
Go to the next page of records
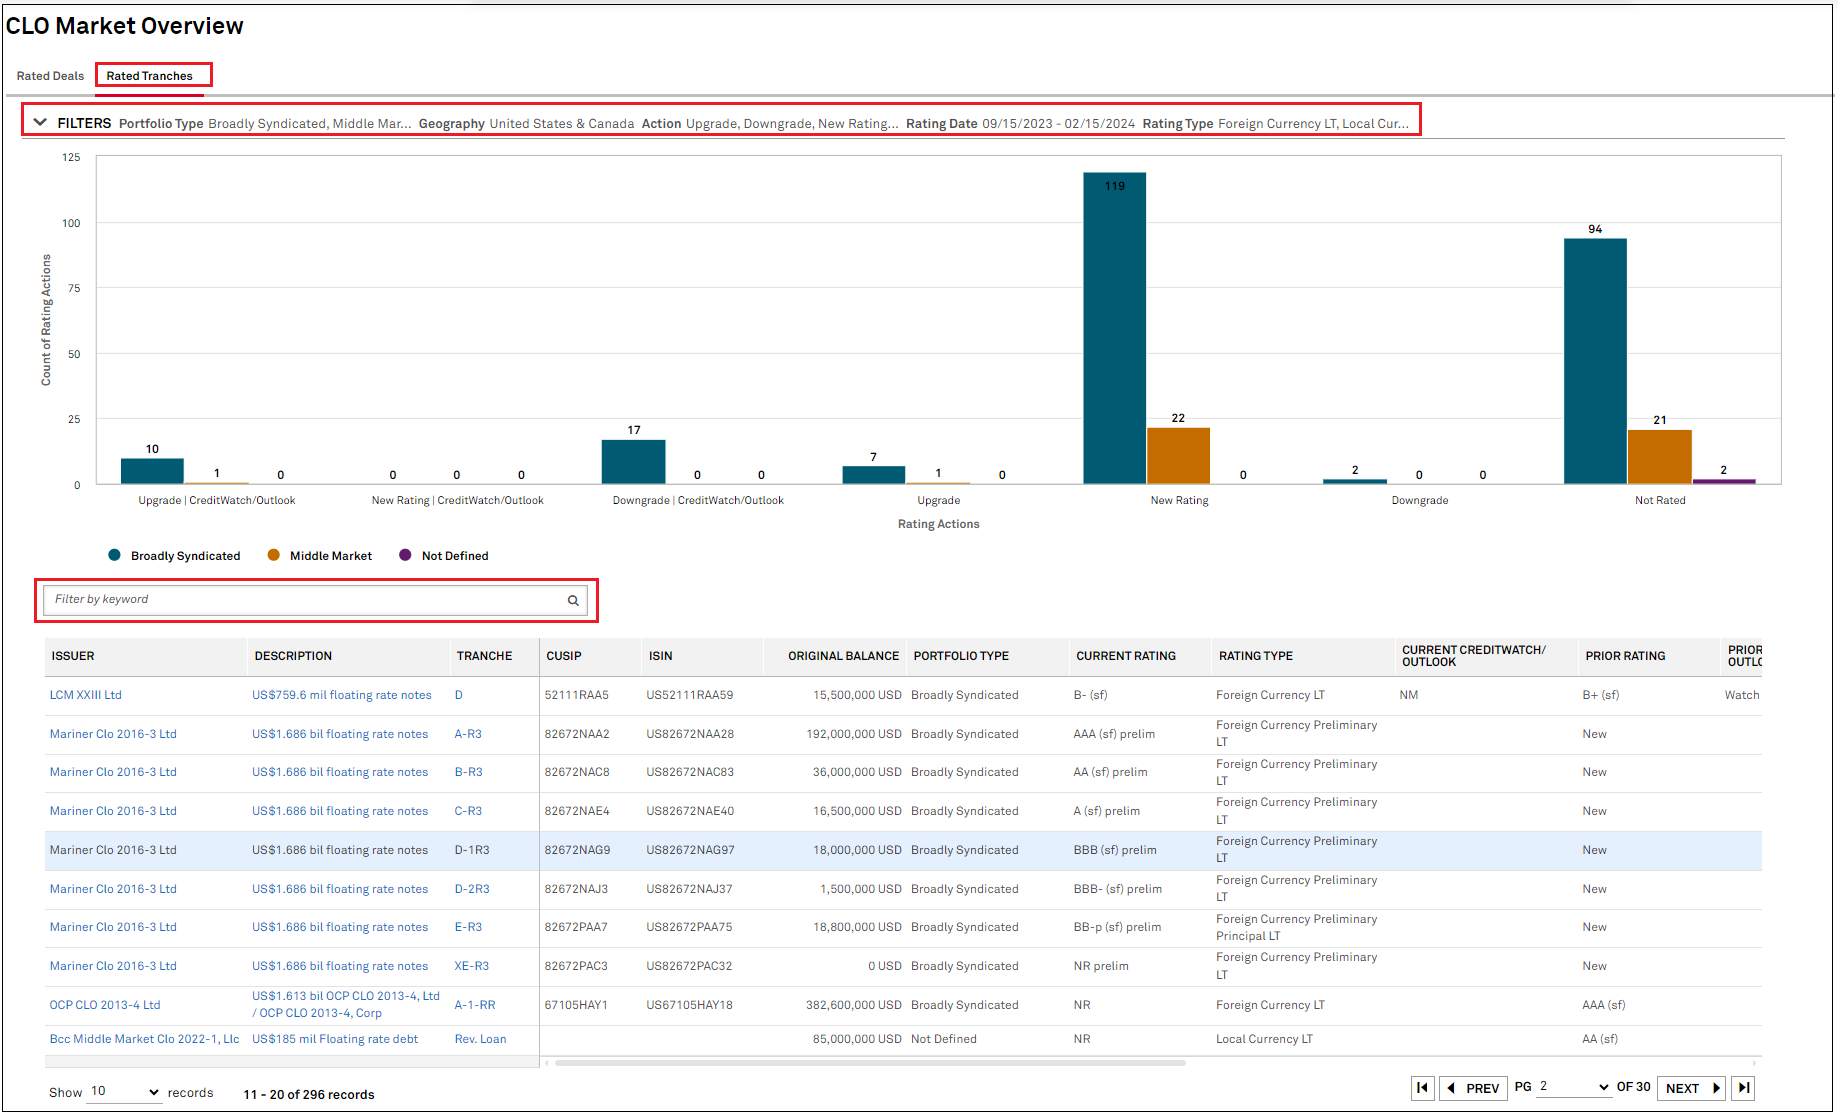(1691, 1088)
